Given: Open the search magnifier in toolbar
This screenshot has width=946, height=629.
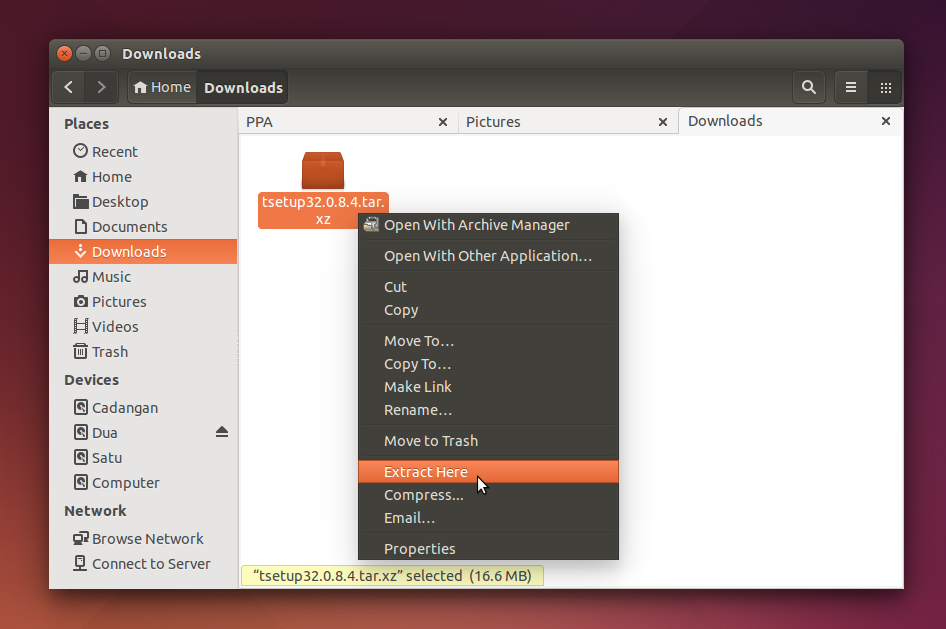Looking at the screenshot, I should [809, 87].
